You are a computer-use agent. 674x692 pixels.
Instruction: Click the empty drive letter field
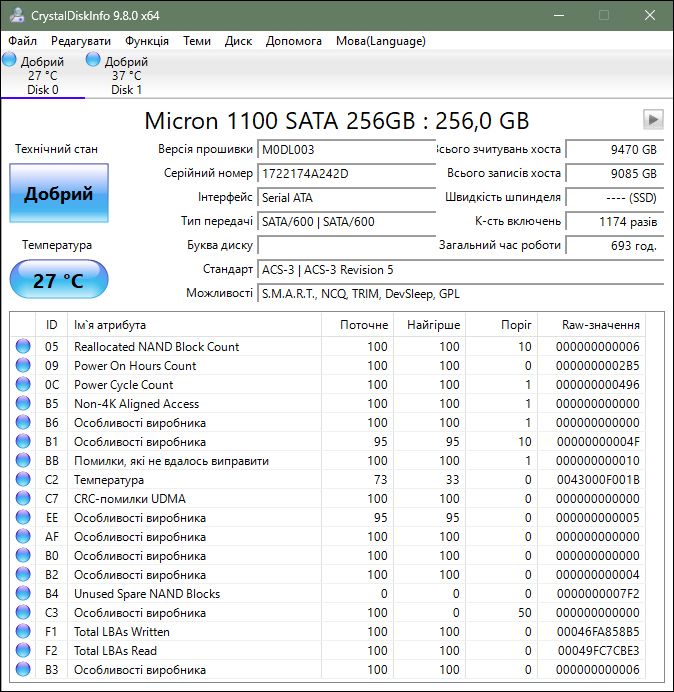click(x=346, y=245)
